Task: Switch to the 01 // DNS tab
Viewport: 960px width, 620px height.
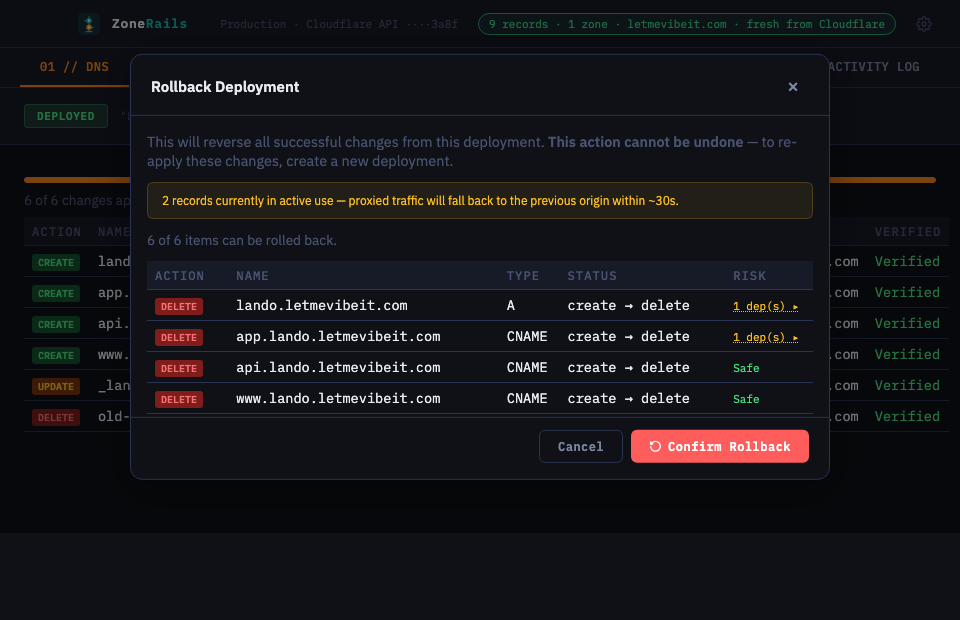Action: pyautogui.click(x=74, y=67)
